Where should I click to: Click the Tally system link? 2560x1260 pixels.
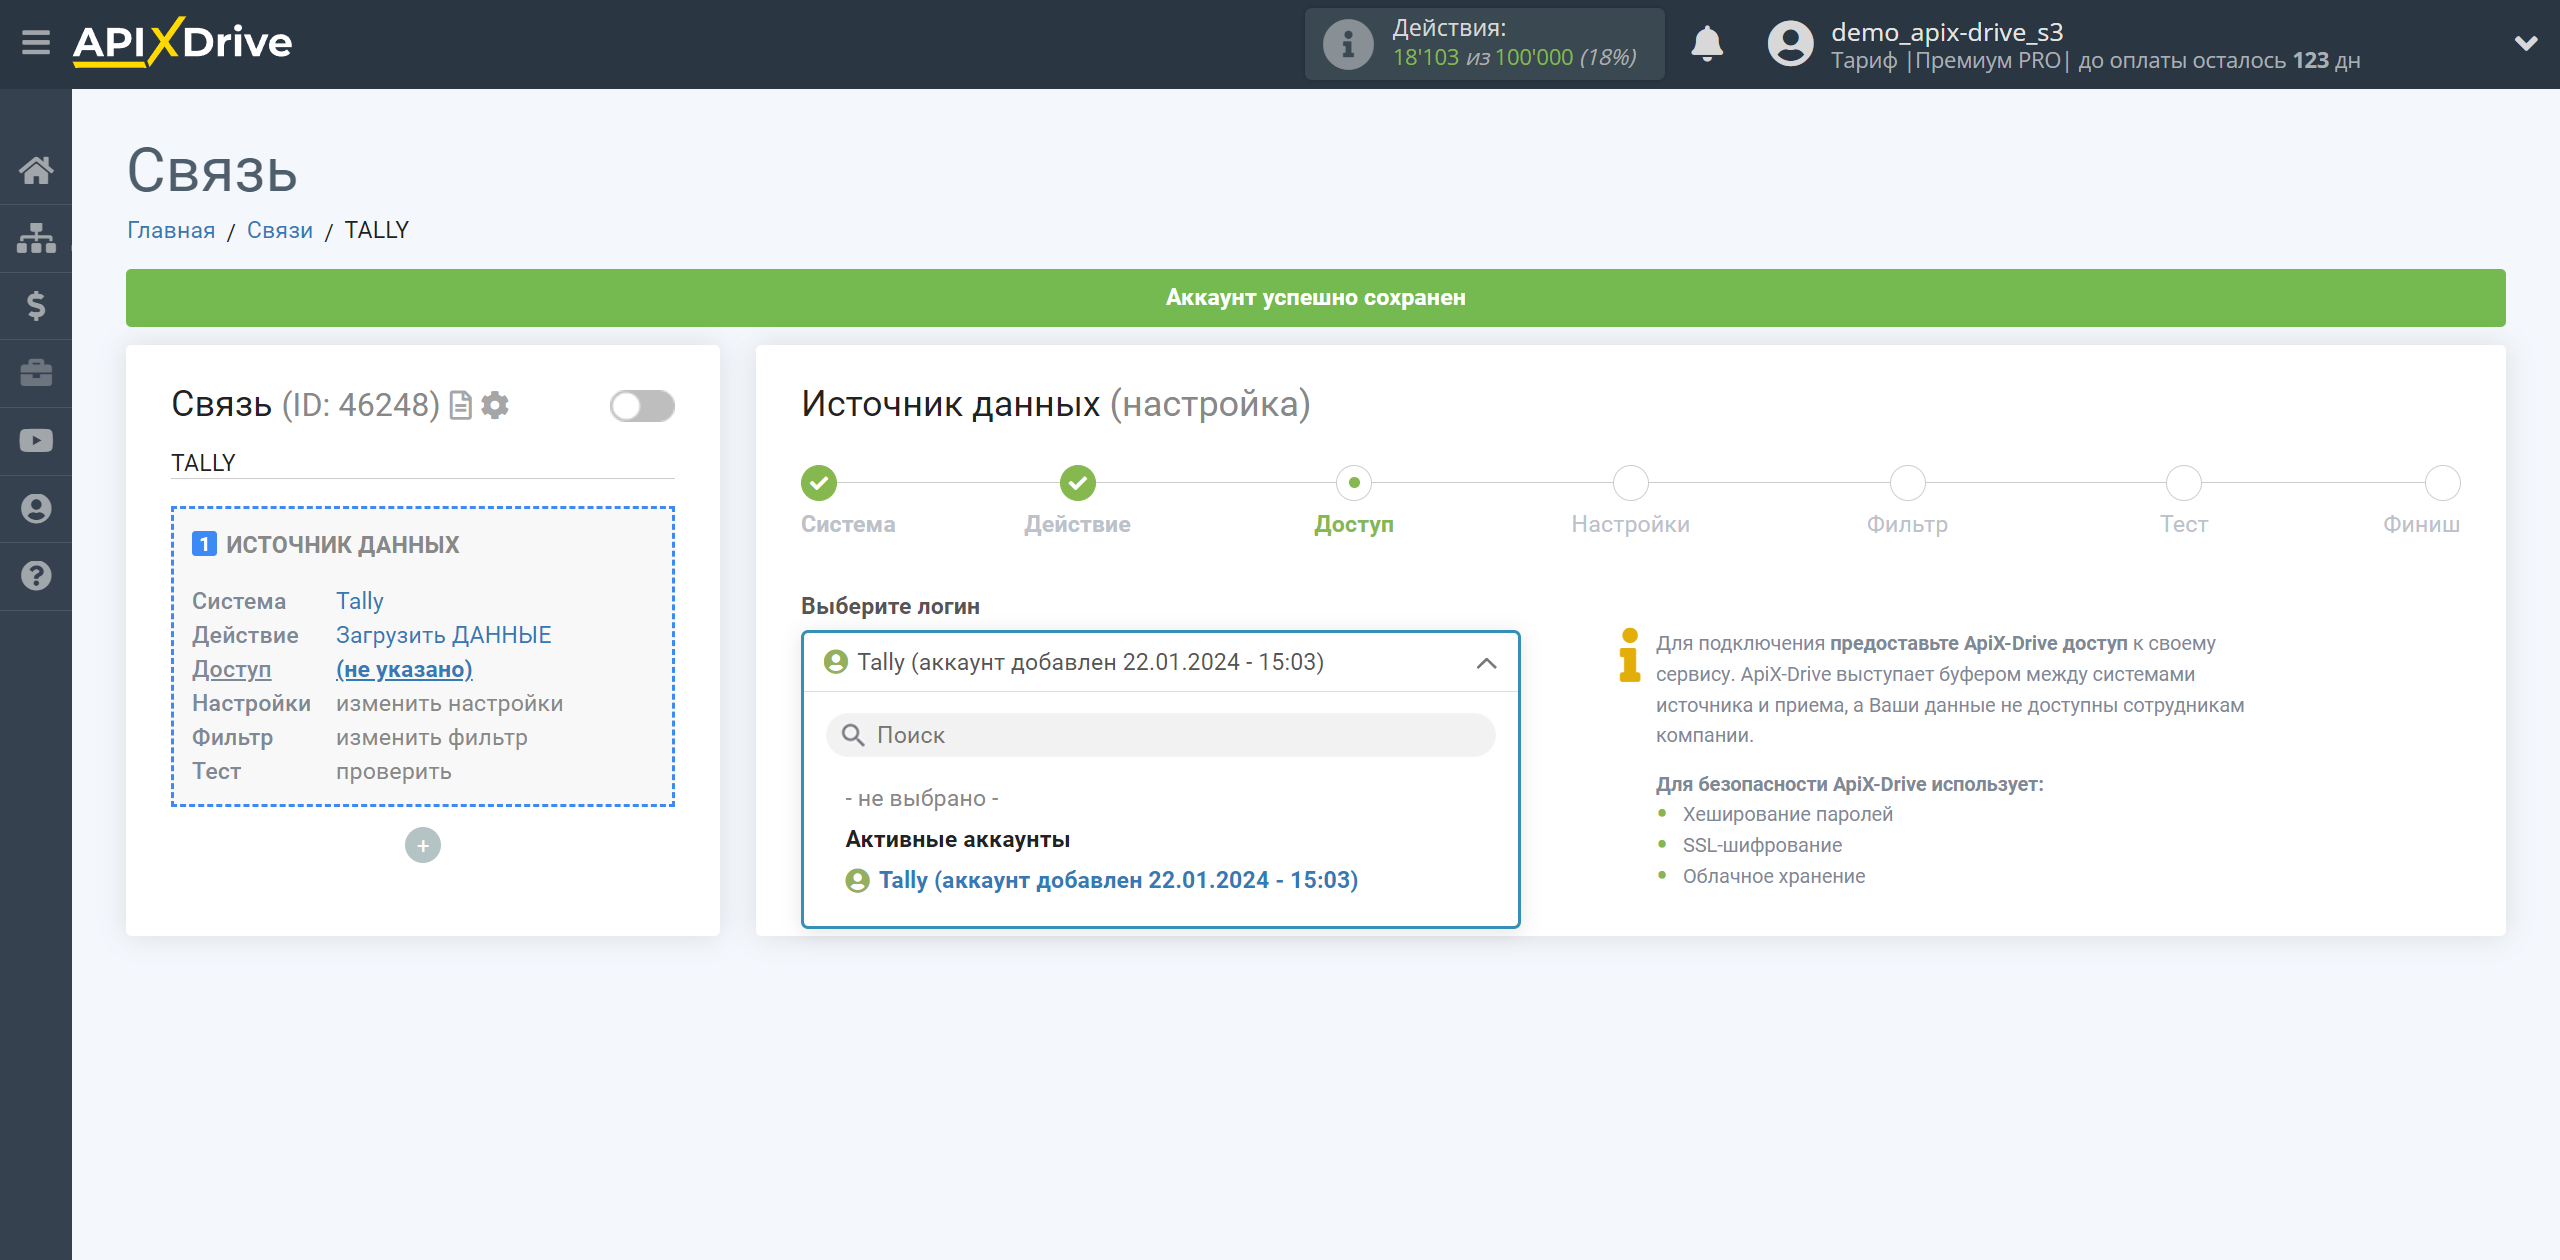click(x=360, y=601)
